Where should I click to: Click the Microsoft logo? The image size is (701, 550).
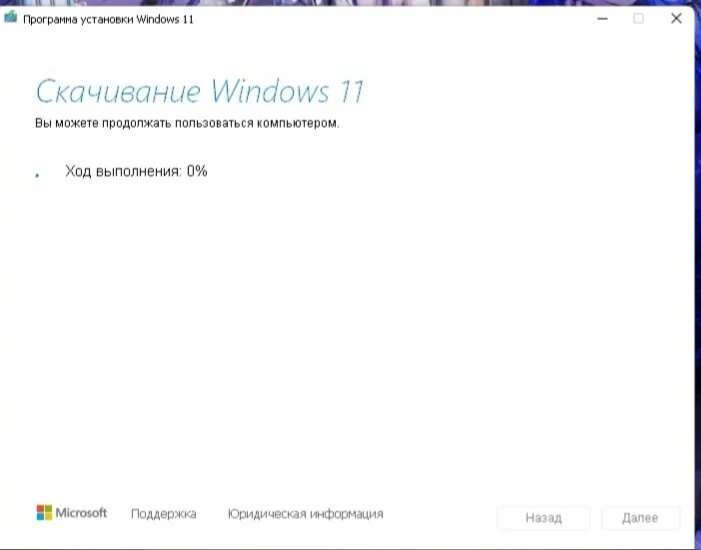72,513
